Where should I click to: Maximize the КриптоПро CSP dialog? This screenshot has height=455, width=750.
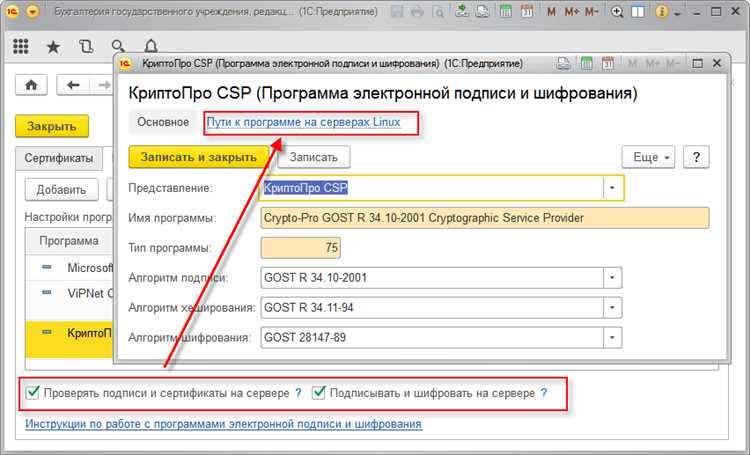697,63
